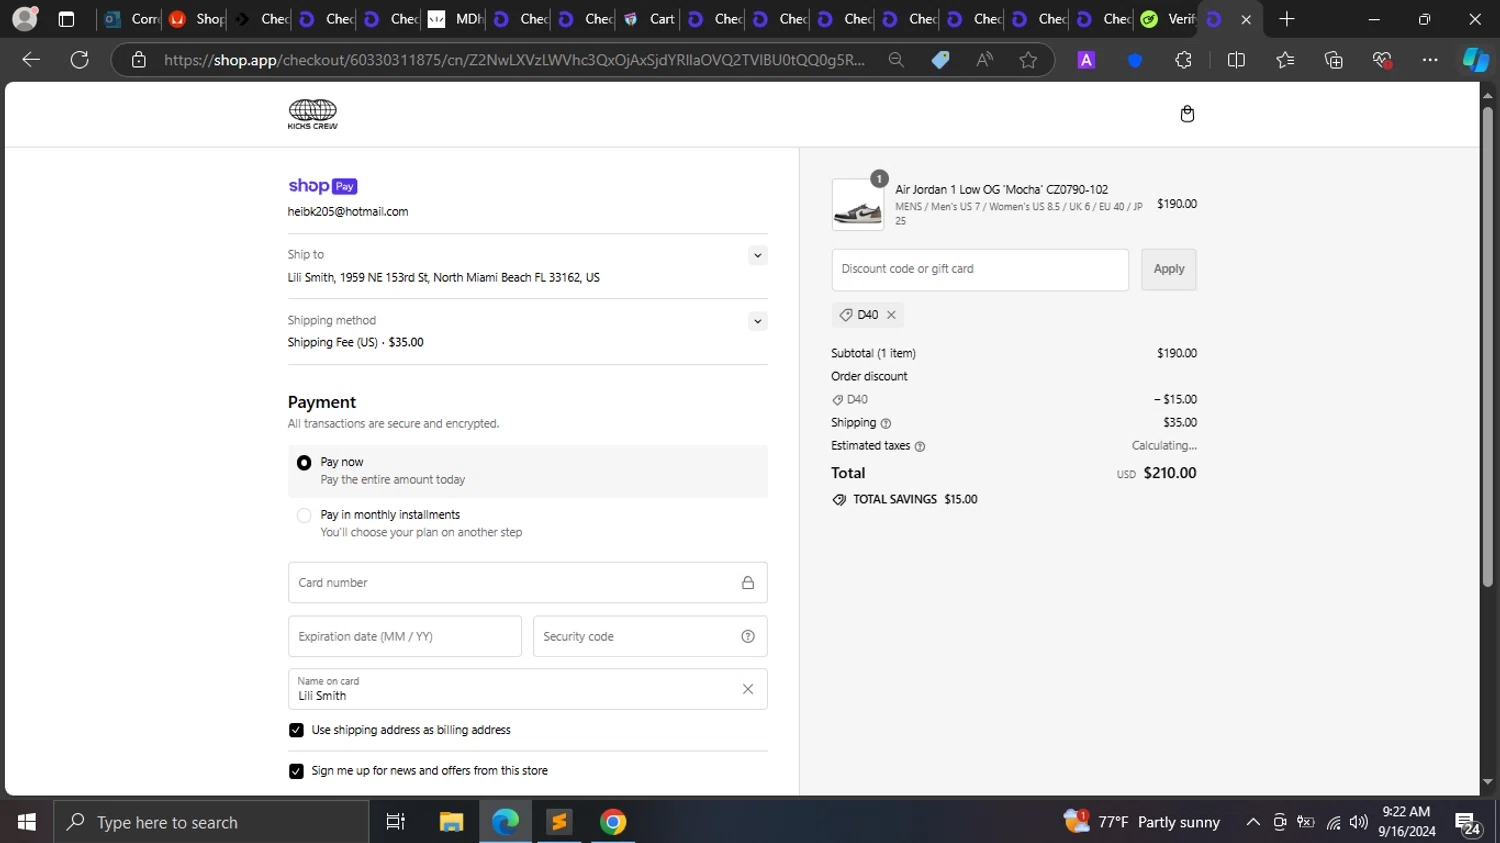Toggle split screen view
This screenshot has width=1500, height=843.
pos(1236,60)
